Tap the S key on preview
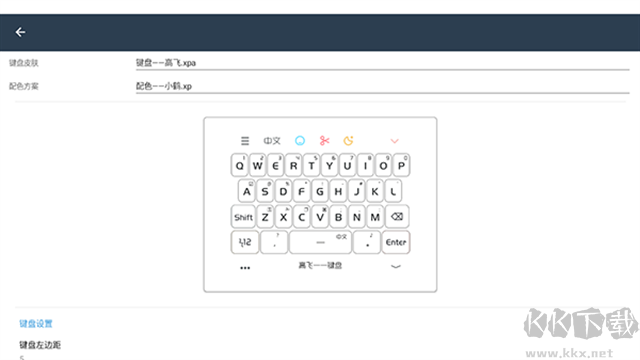 [265, 191]
